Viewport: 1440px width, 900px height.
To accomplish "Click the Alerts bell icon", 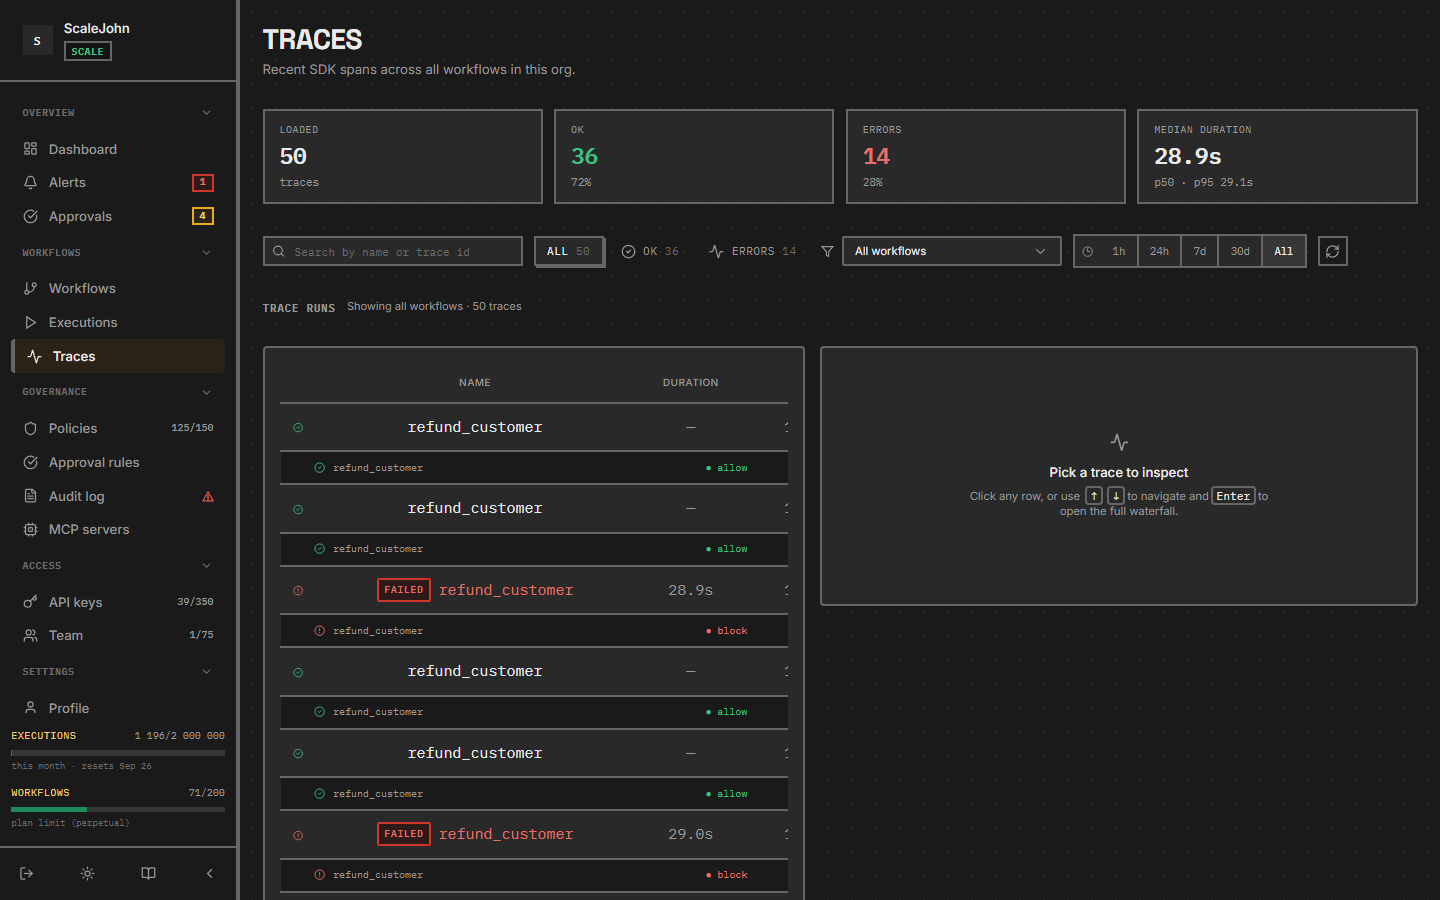I will coord(31,182).
